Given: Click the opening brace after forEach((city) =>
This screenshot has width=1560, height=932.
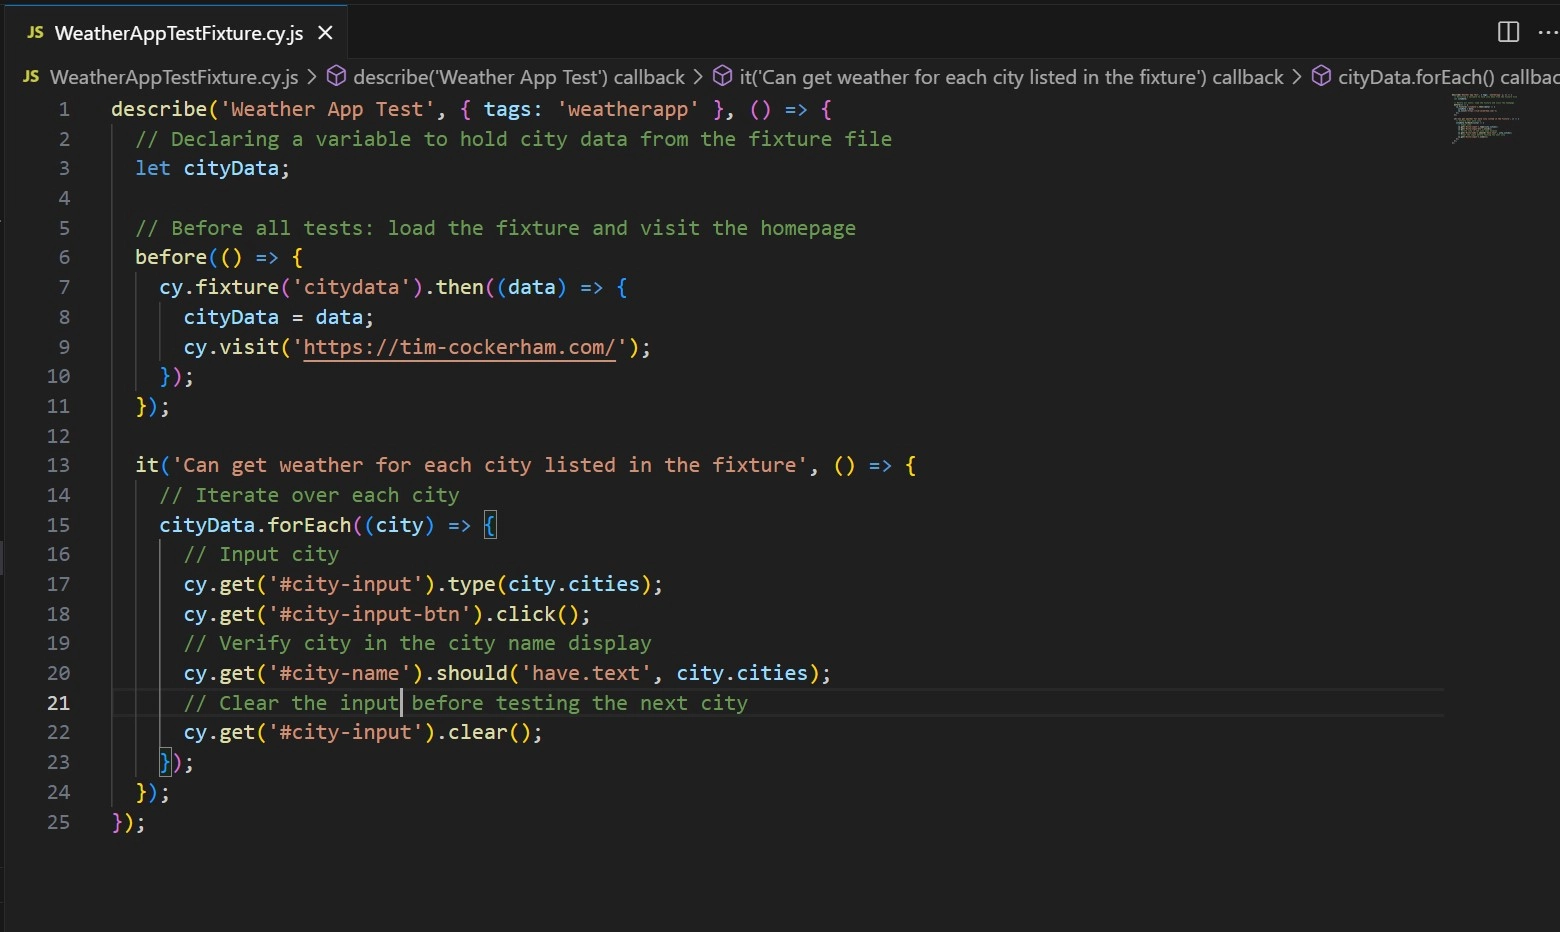Looking at the screenshot, I should click(x=490, y=525).
